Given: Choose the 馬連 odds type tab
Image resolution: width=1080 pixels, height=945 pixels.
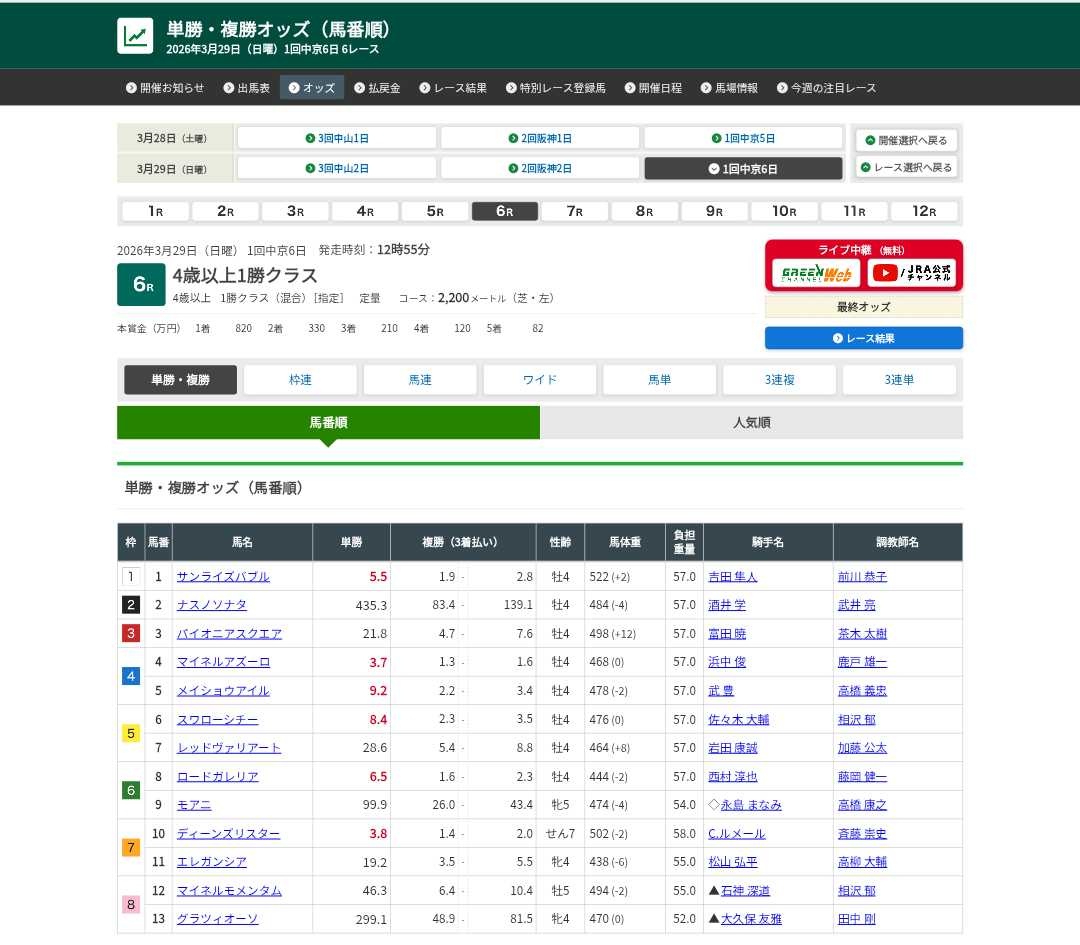Looking at the screenshot, I should pyautogui.click(x=420, y=380).
